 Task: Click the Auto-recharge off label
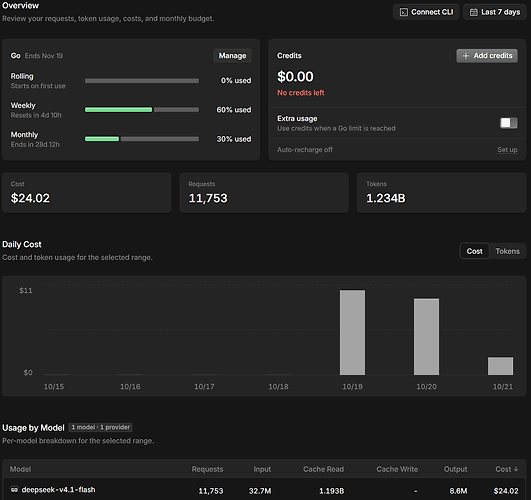305,149
